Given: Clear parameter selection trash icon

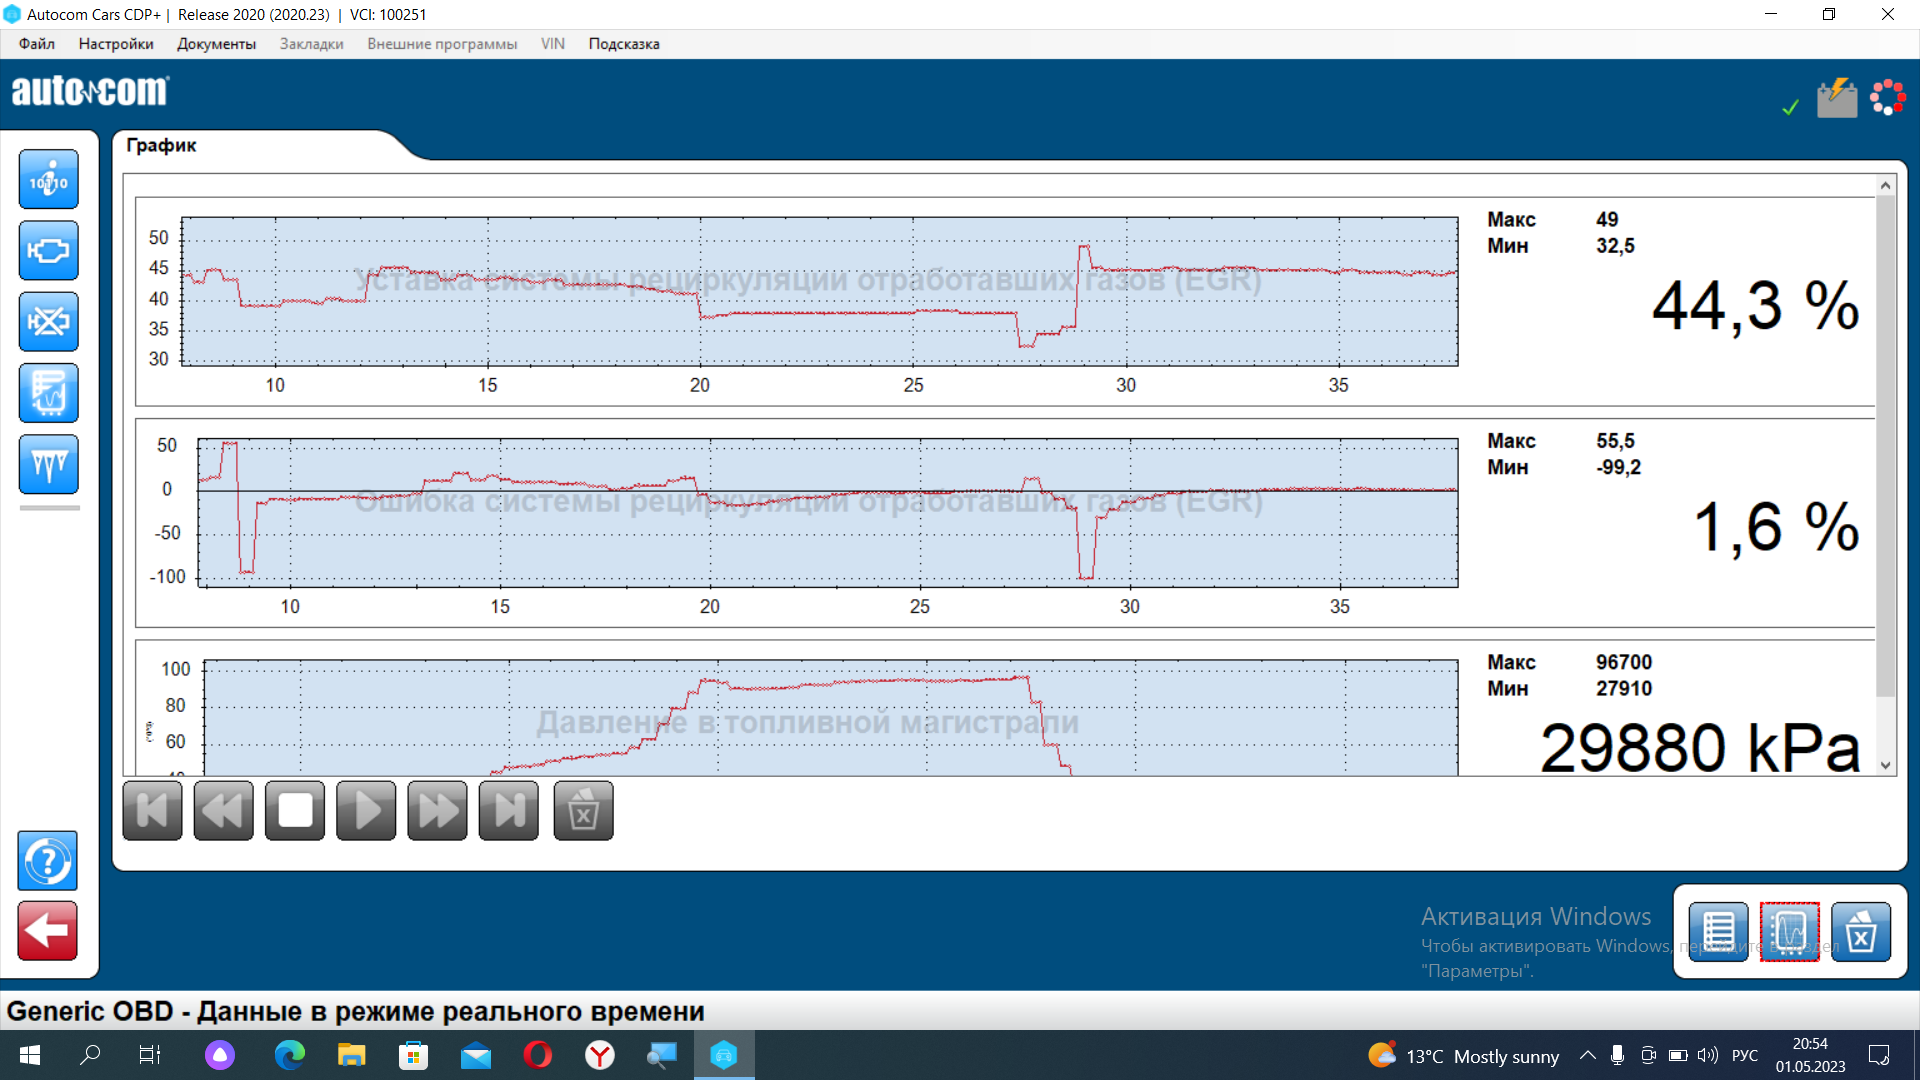Looking at the screenshot, I should pos(1860,932).
